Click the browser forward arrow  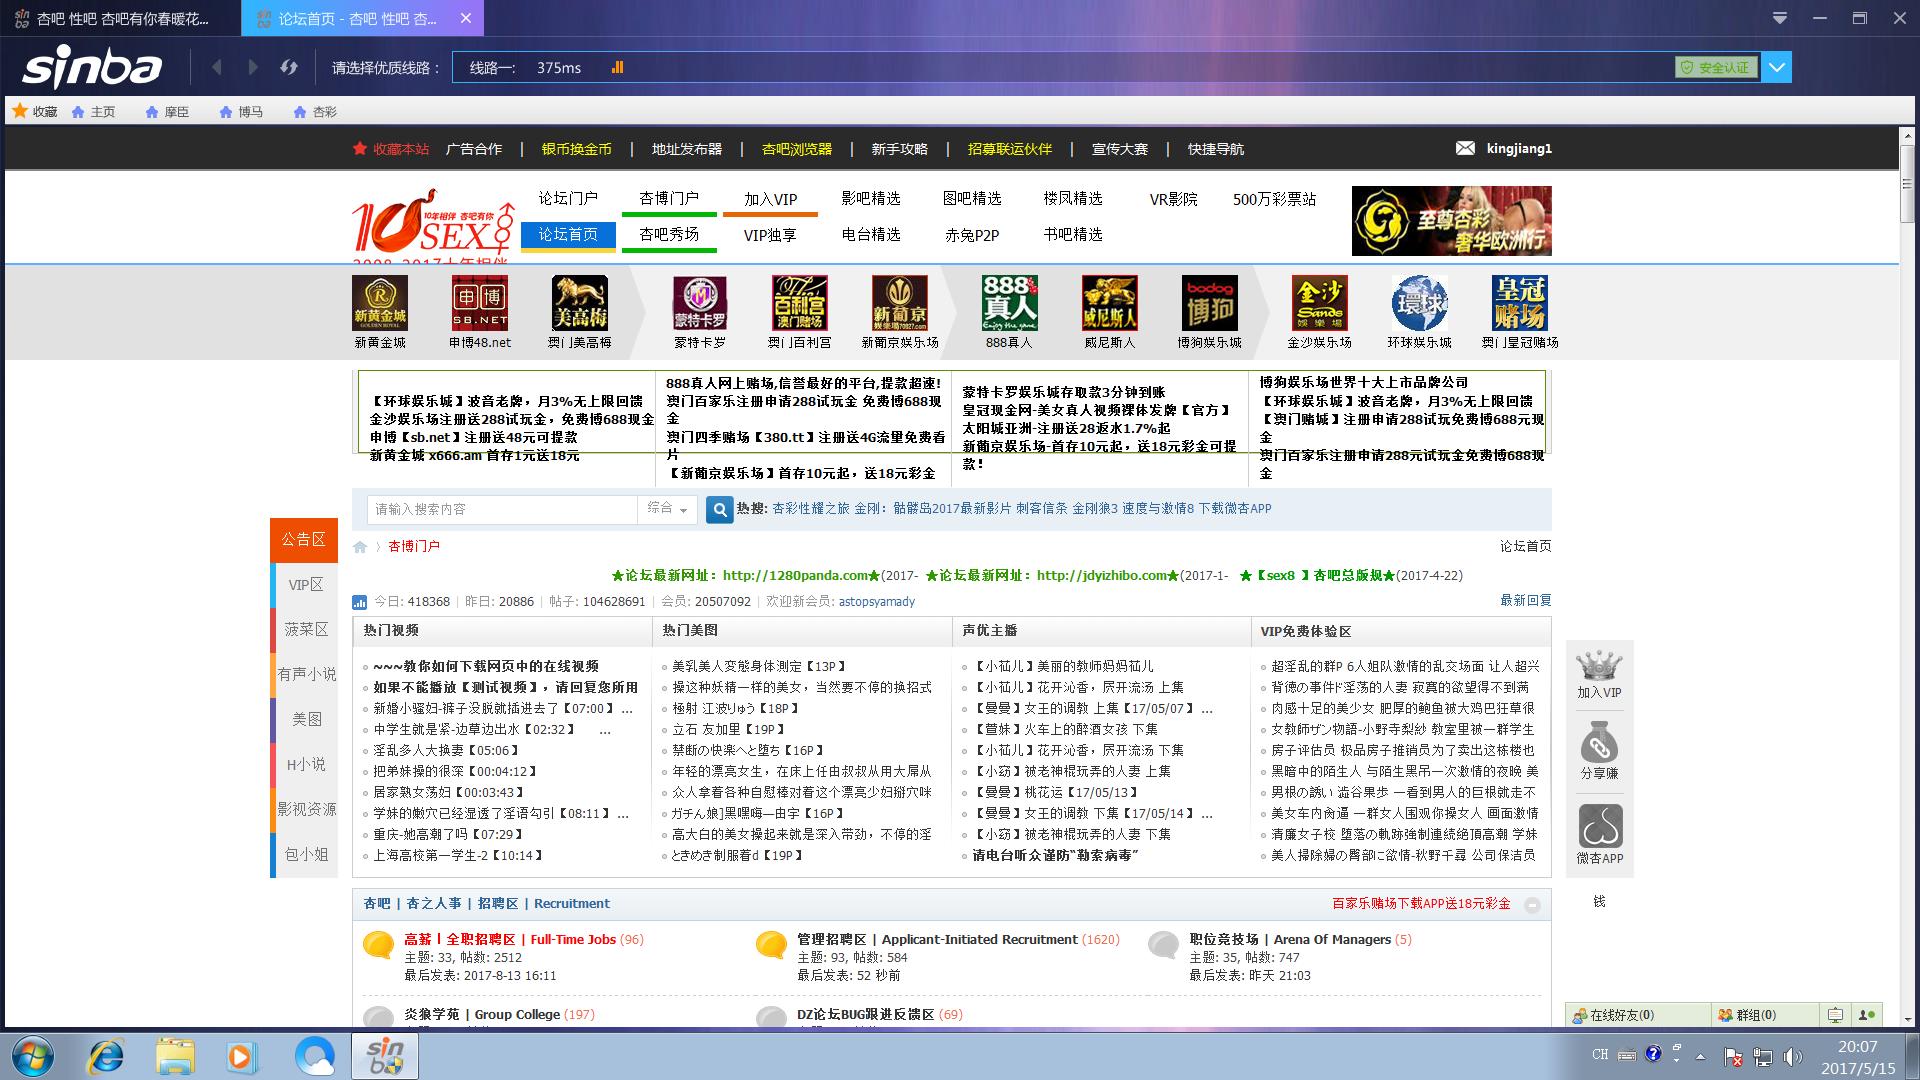pyautogui.click(x=253, y=67)
